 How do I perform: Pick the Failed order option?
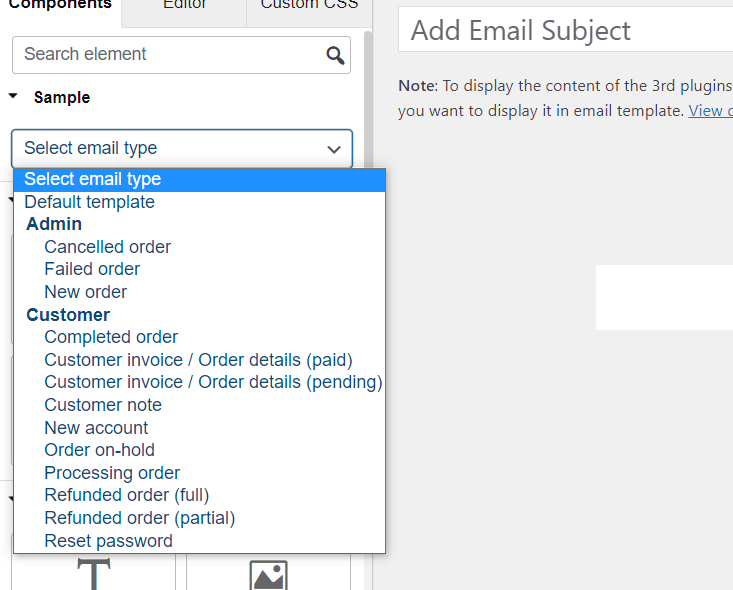pos(92,269)
